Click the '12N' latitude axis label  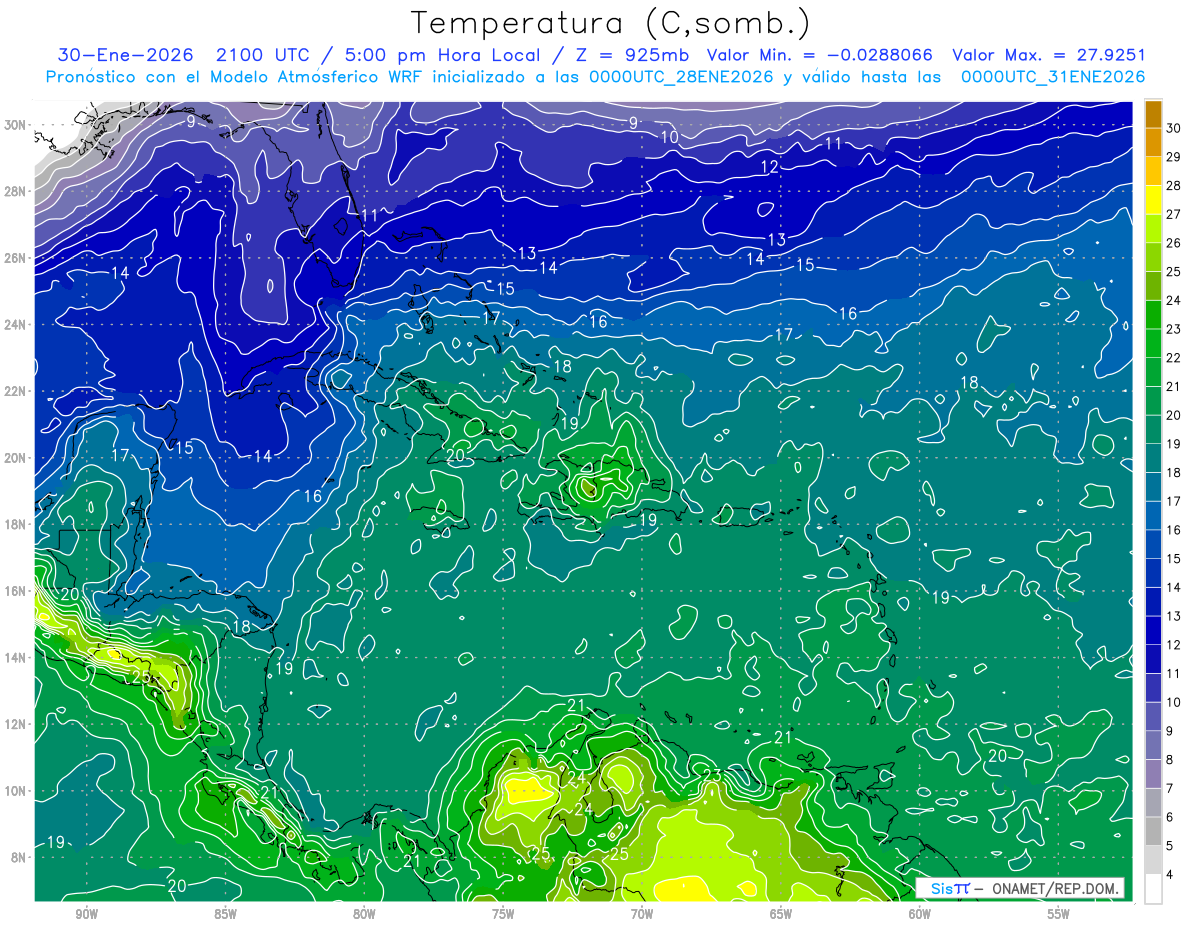[15, 724]
